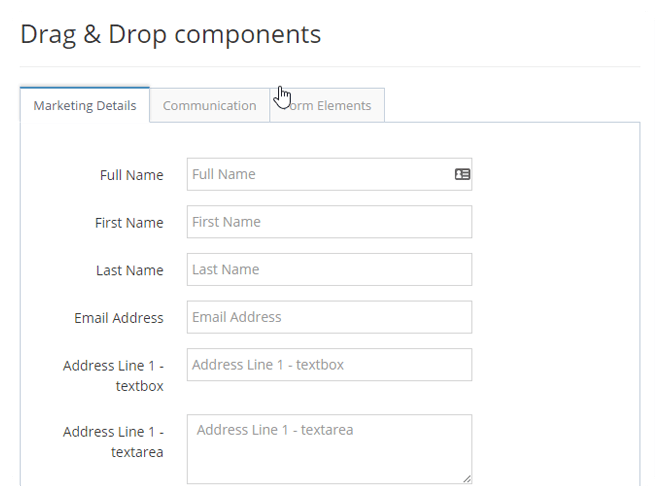The image size is (665, 500).
Task: Click the textarea resize handle corner
Action: click(x=467, y=479)
